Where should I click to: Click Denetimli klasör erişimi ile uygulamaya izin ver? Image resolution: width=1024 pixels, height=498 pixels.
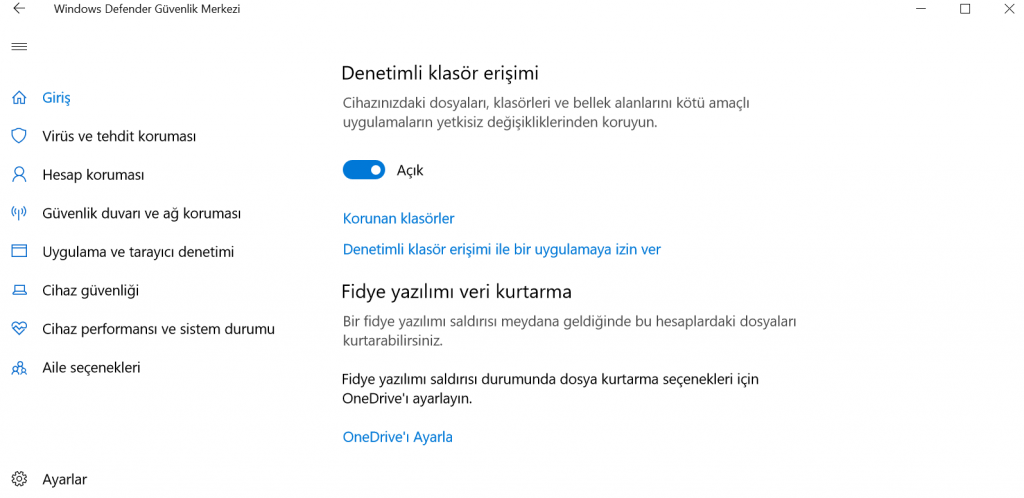(x=501, y=249)
